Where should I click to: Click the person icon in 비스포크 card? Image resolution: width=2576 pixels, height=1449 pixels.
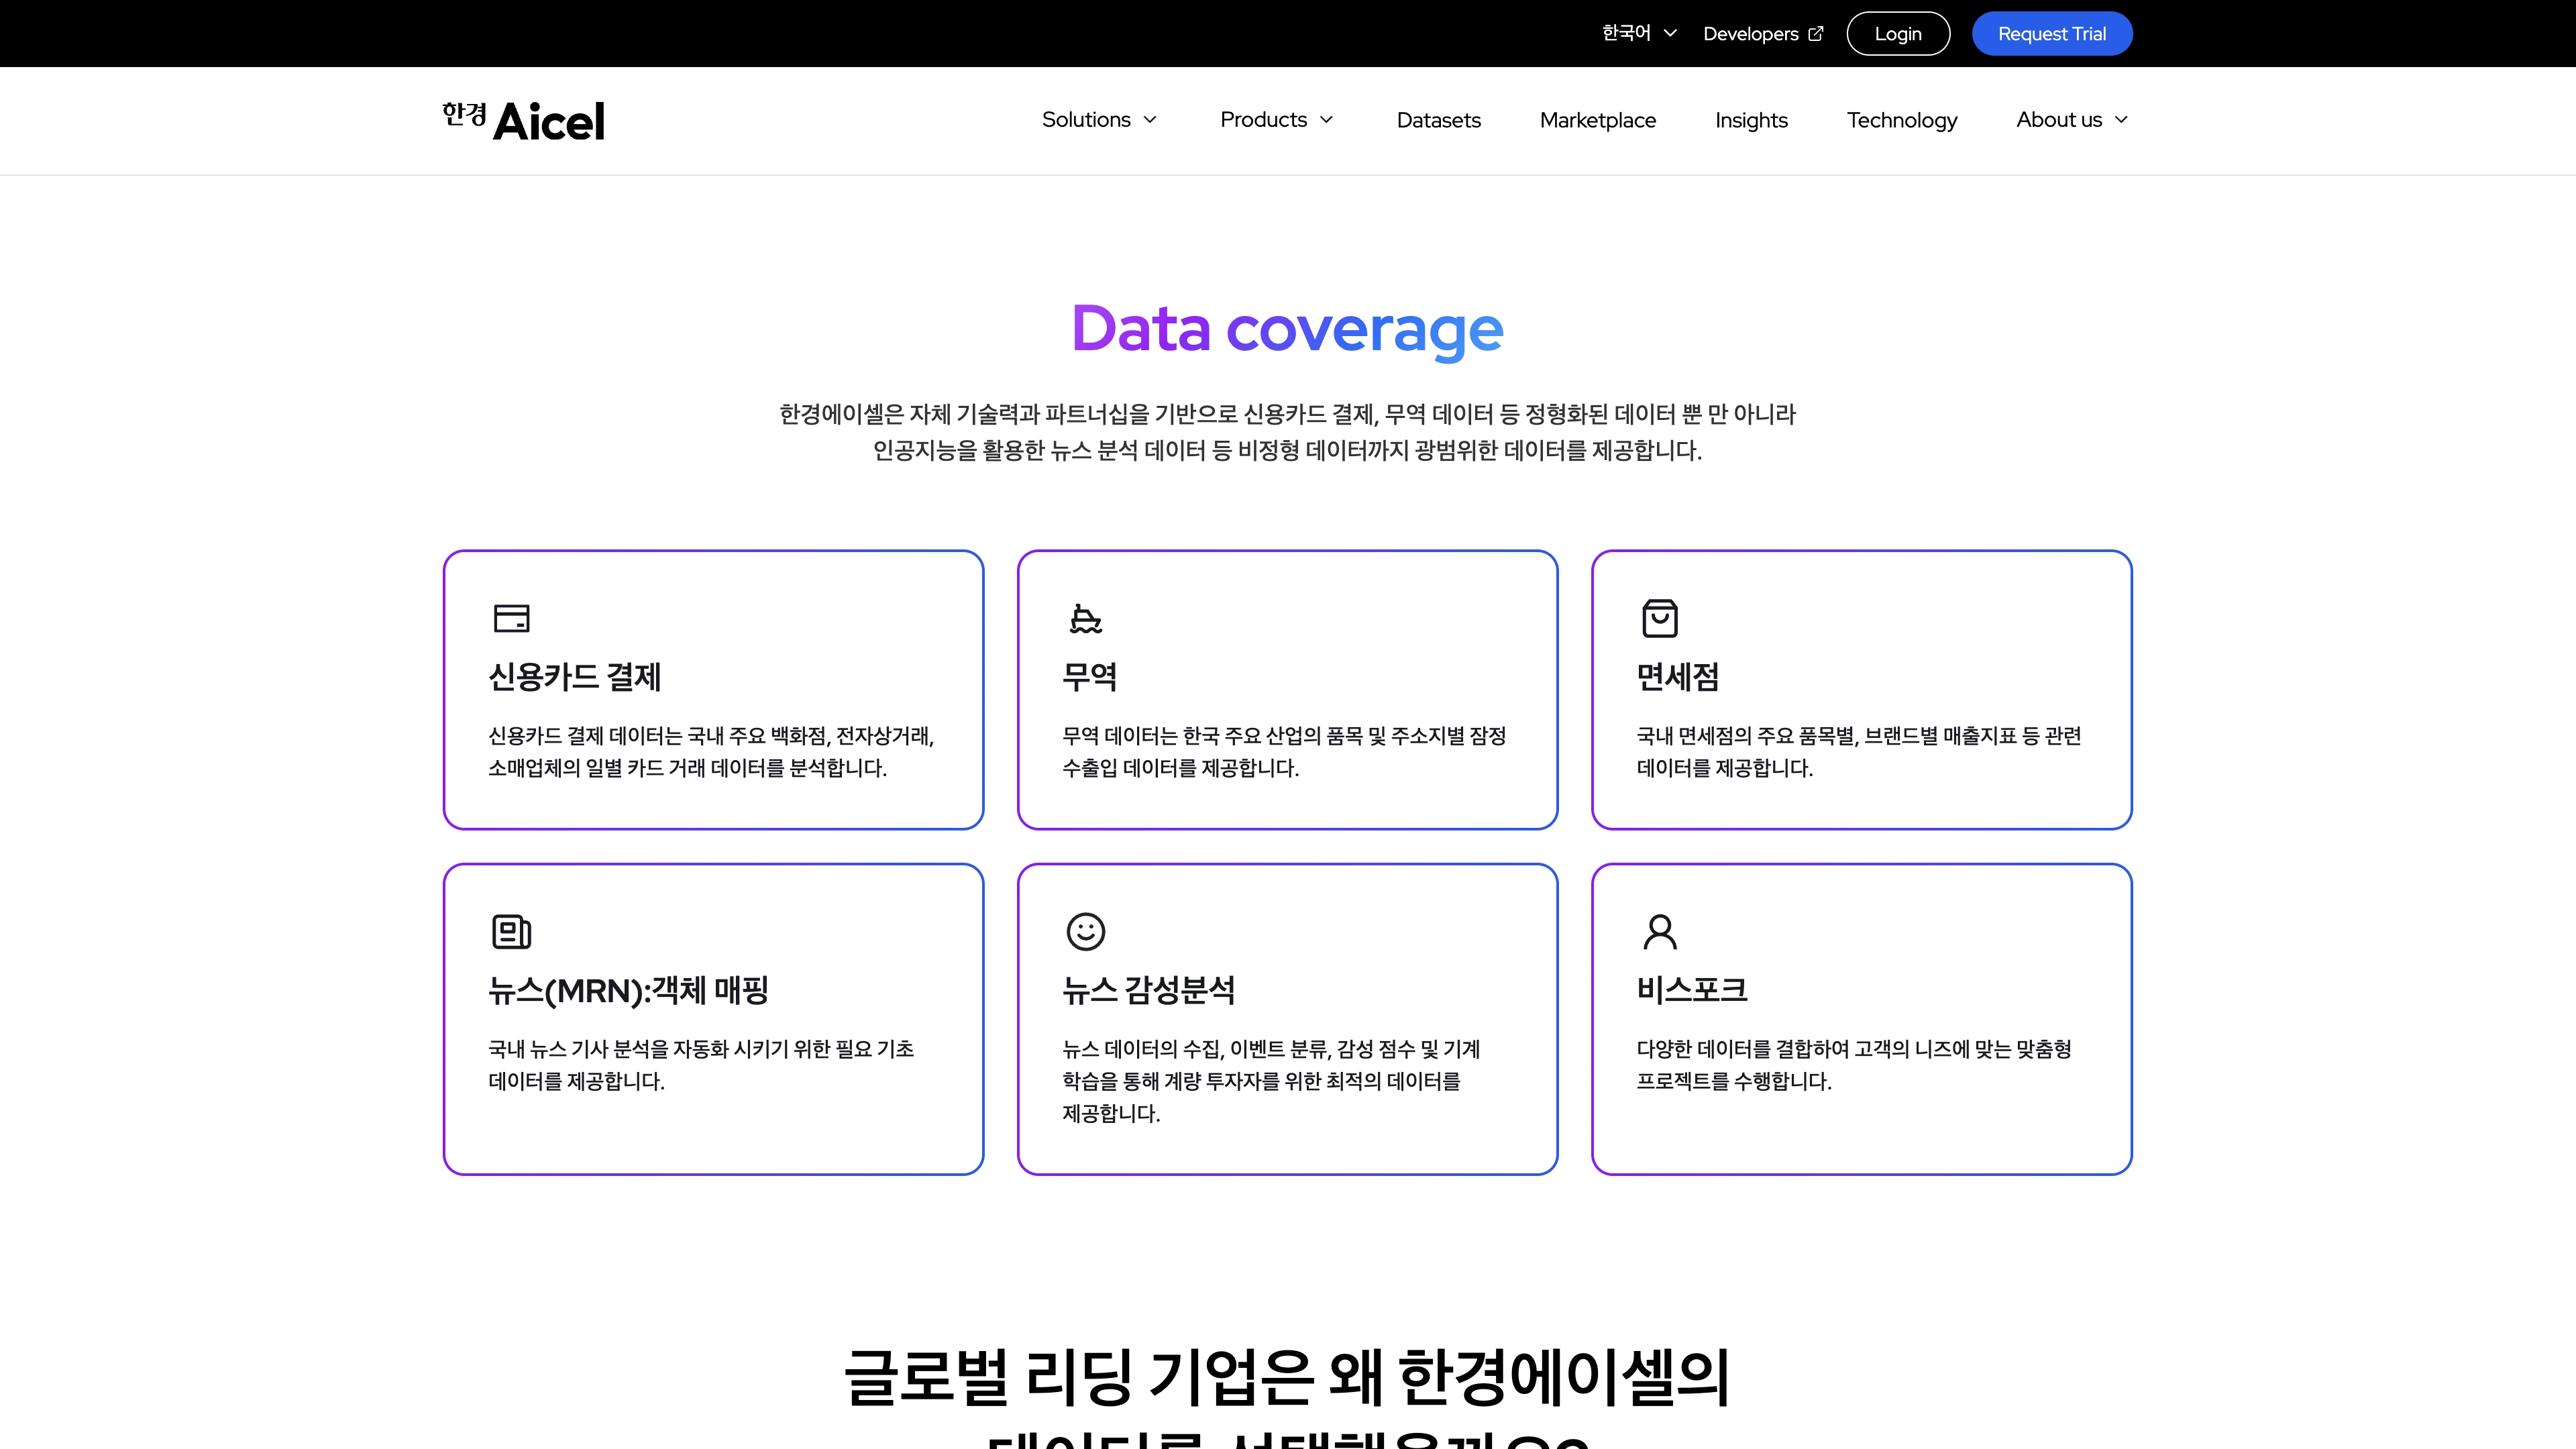point(1659,931)
